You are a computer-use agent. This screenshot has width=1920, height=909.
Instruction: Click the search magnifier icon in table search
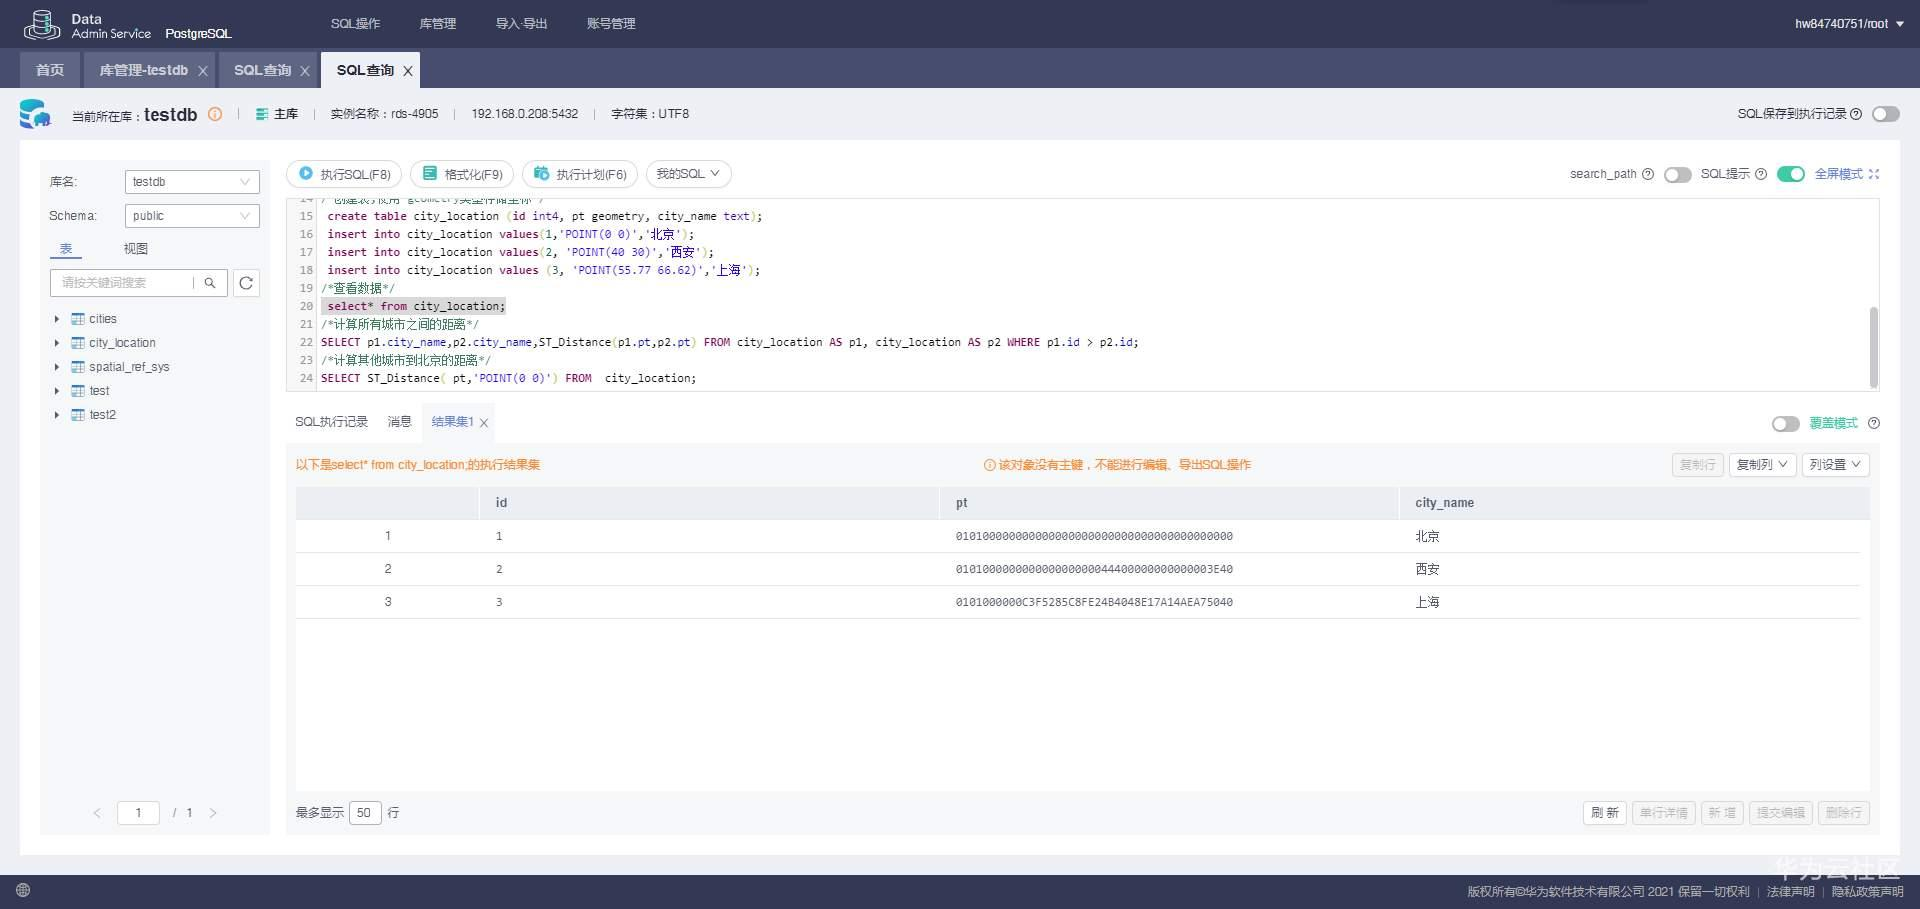(x=210, y=283)
